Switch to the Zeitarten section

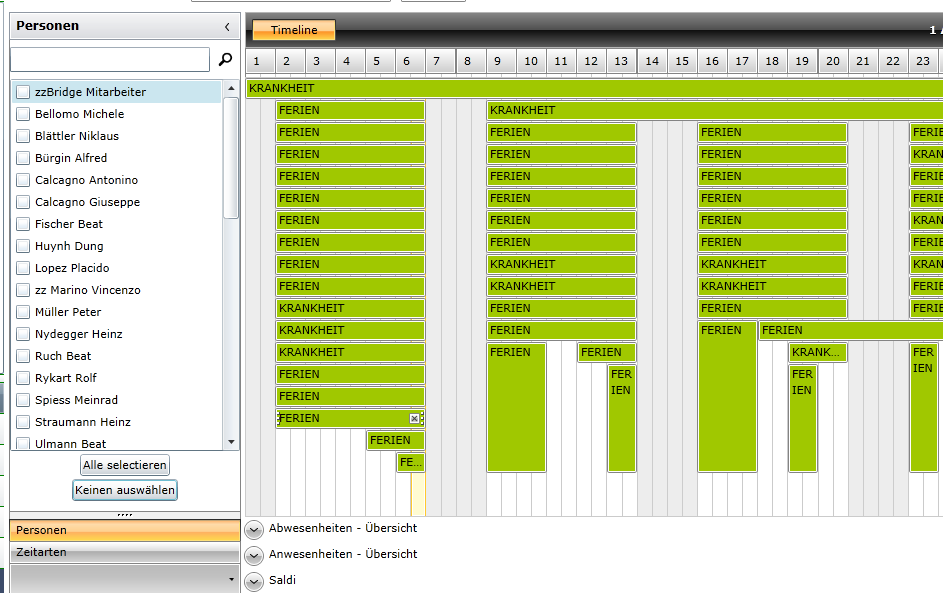point(125,552)
